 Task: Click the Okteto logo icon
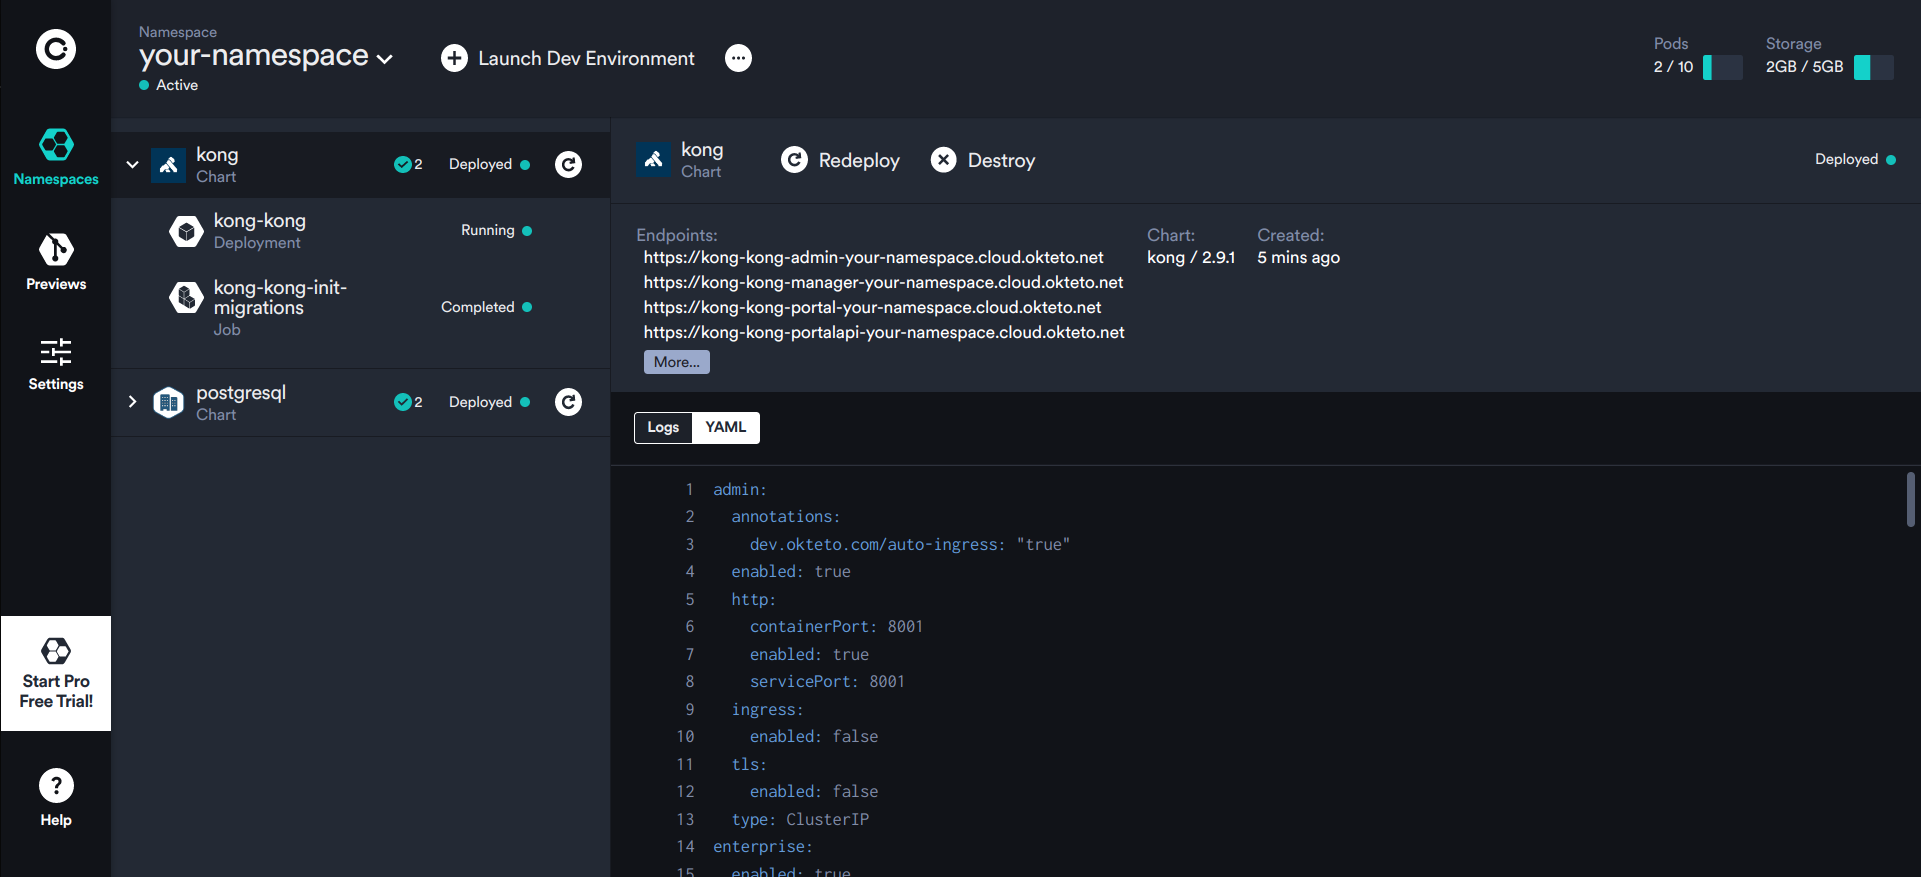point(56,49)
